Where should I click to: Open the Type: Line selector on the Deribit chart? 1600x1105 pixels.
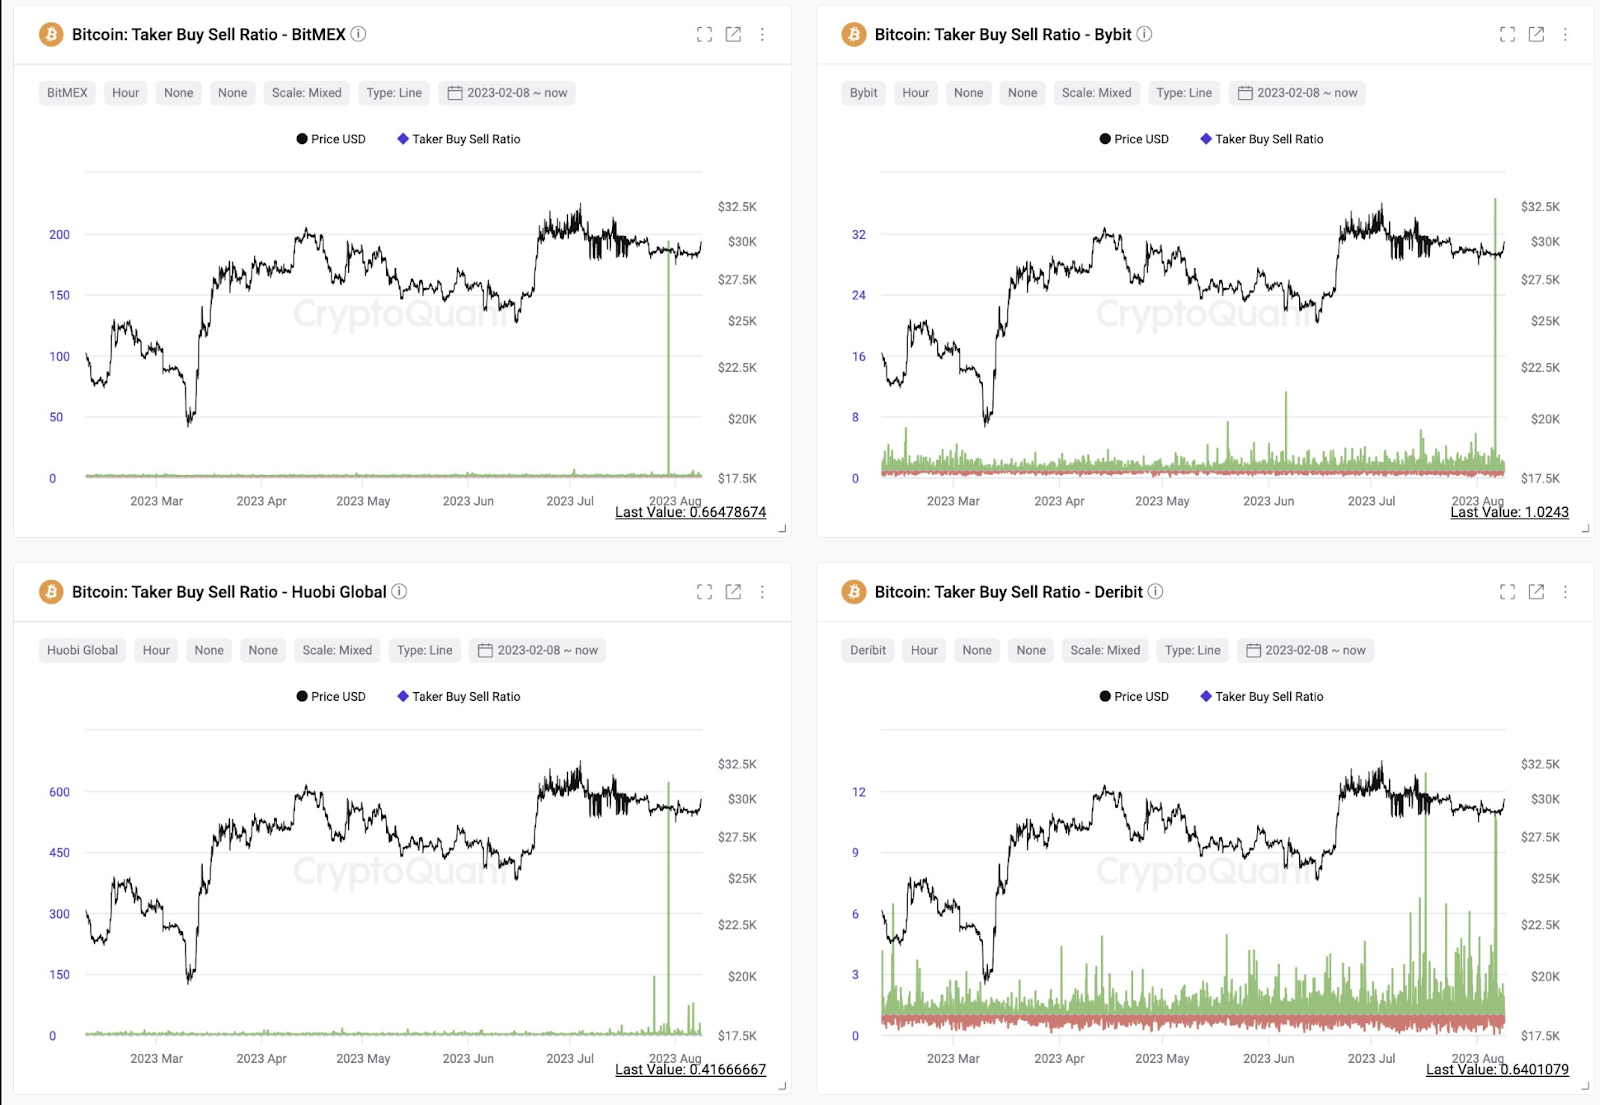[x=1192, y=650]
